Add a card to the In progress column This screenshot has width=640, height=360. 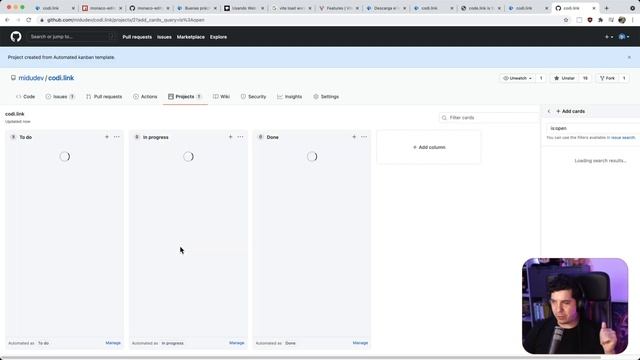click(231, 137)
